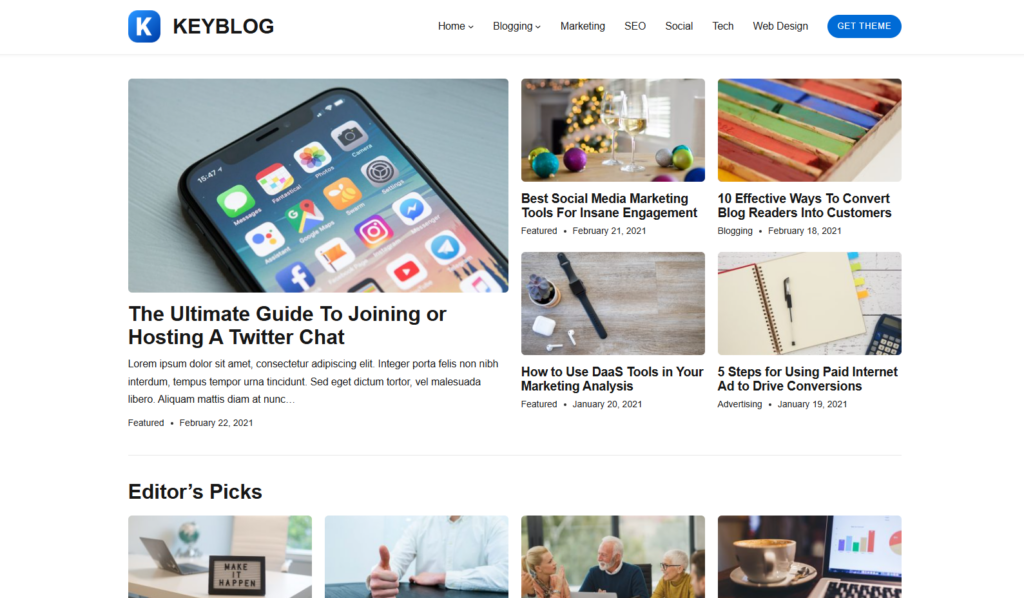Open the Social navigation link
The height and width of the screenshot is (598, 1024).
(679, 26)
